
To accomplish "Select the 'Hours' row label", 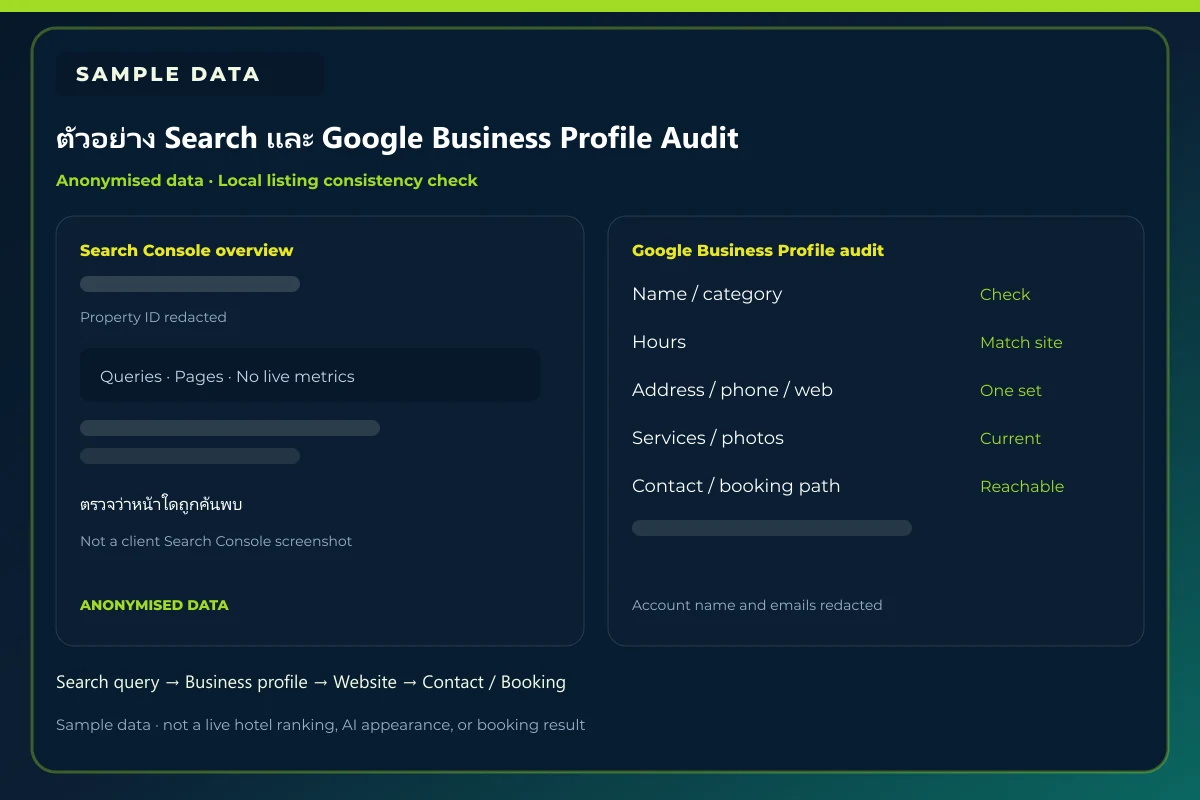I will click(x=659, y=342).
